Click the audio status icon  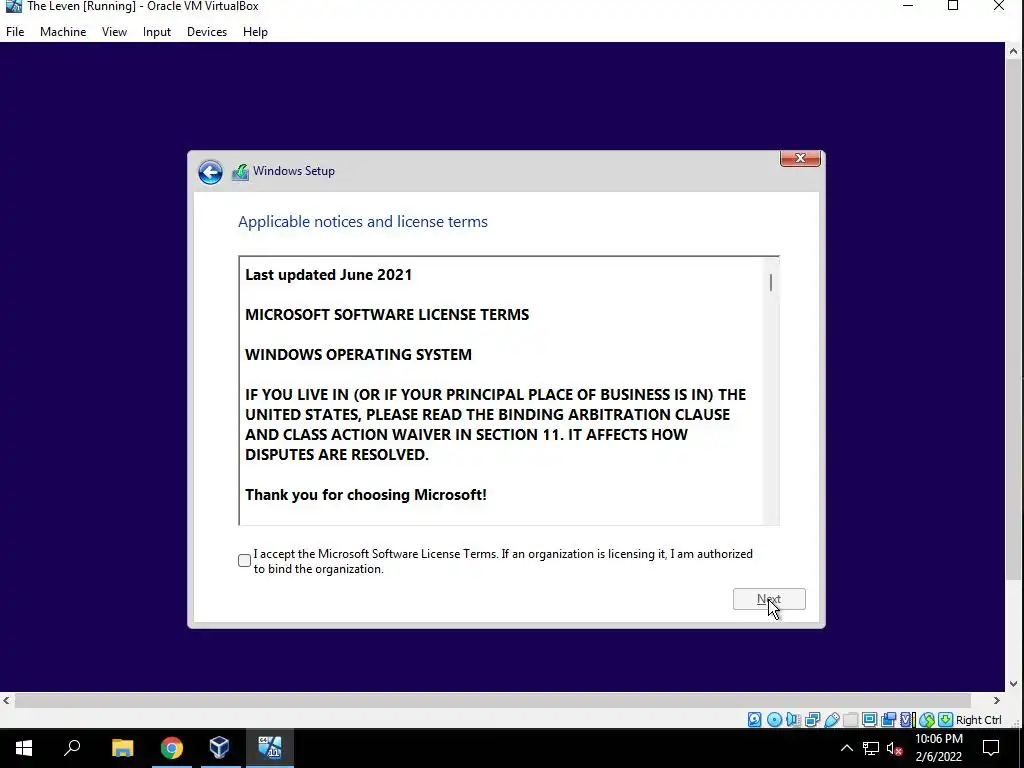tap(793, 720)
